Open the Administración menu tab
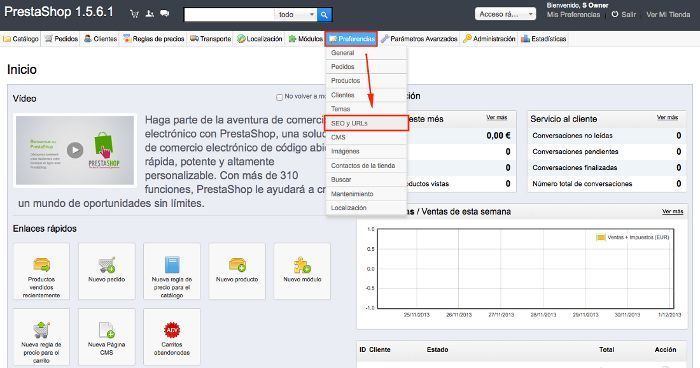 click(489, 39)
